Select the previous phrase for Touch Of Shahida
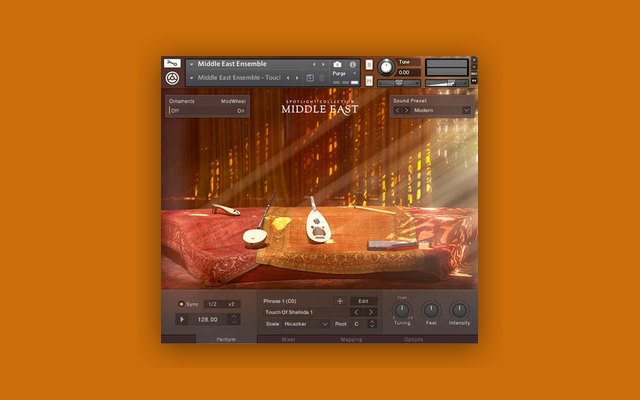640x400 pixels. click(356, 312)
